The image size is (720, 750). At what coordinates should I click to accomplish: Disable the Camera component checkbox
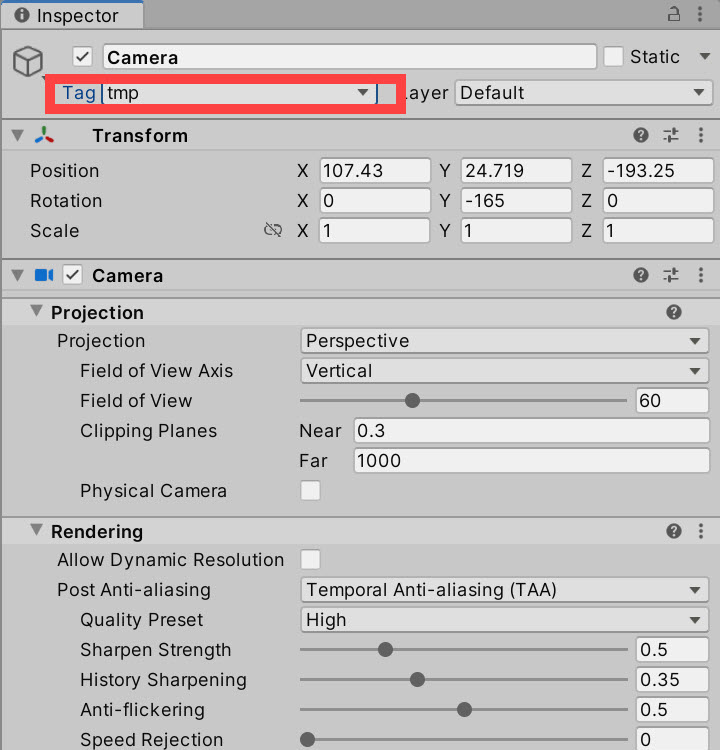coord(72,275)
